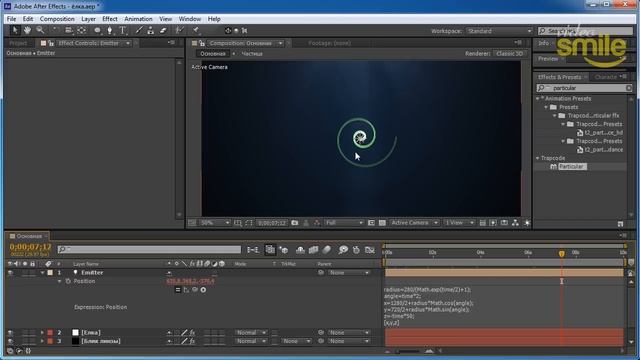Click the Position value of Emitter layer
The image size is (640, 360).
click(190, 281)
